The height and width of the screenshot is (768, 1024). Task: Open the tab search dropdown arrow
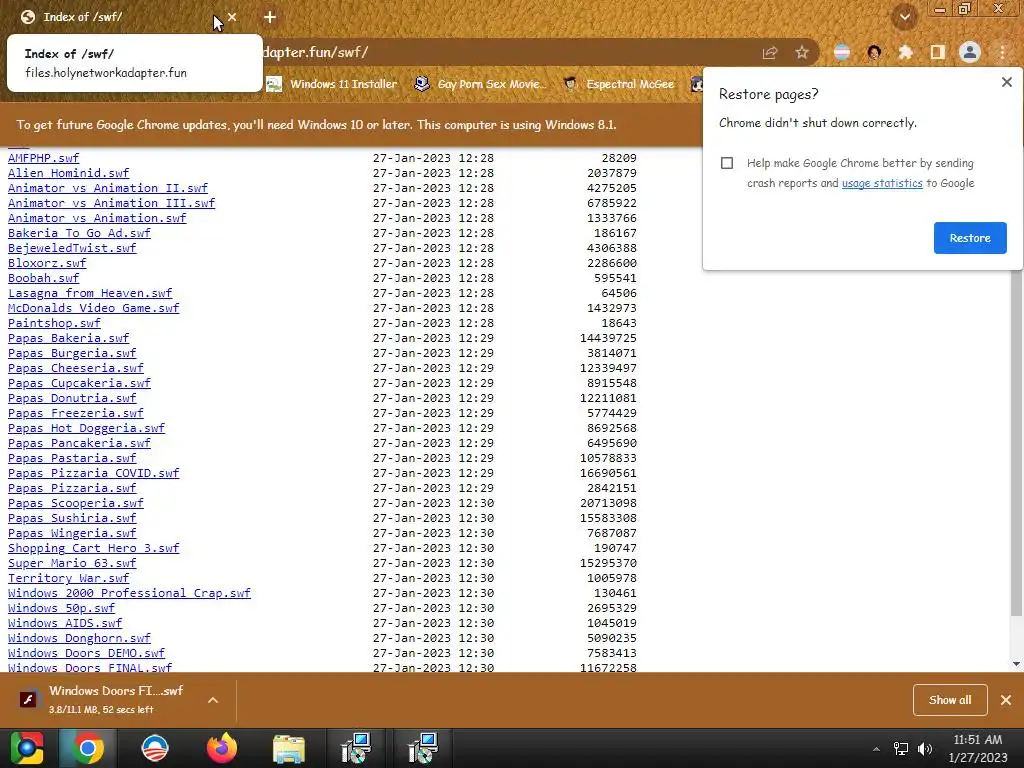click(x=905, y=17)
